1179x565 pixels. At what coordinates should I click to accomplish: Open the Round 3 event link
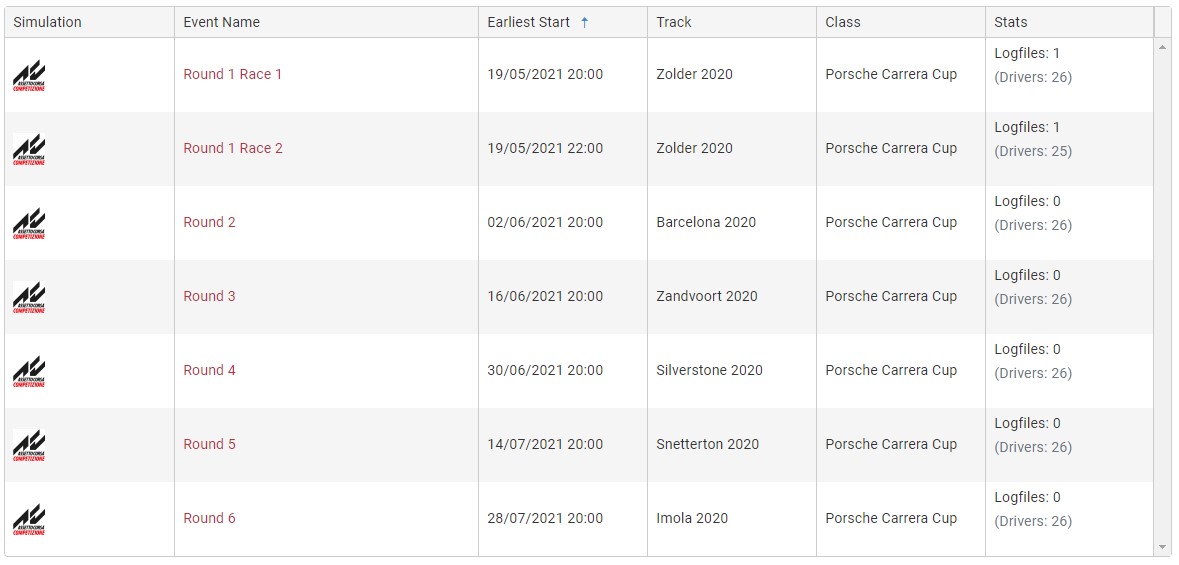pos(210,296)
